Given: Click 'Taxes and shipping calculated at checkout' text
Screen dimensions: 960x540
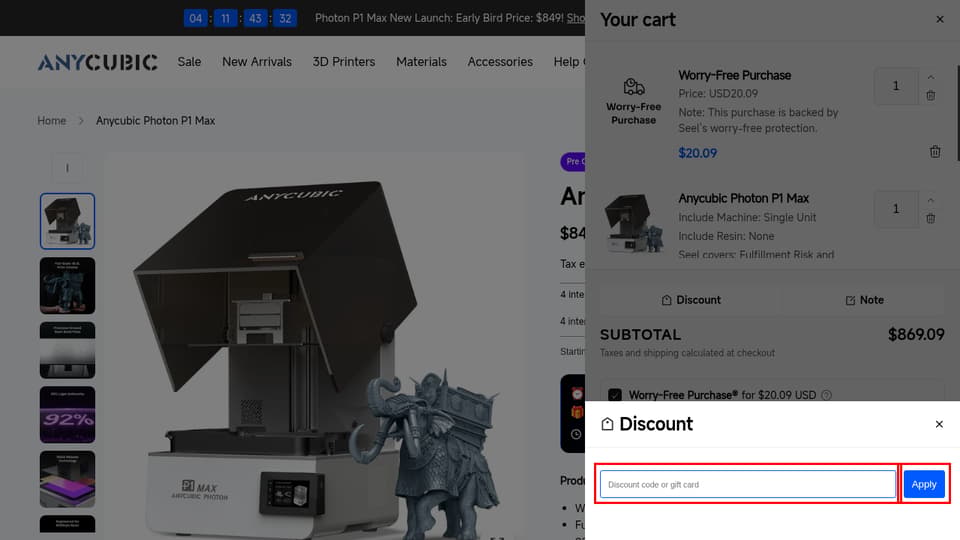Looking at the screenshot, I should [x=687, y=353].
